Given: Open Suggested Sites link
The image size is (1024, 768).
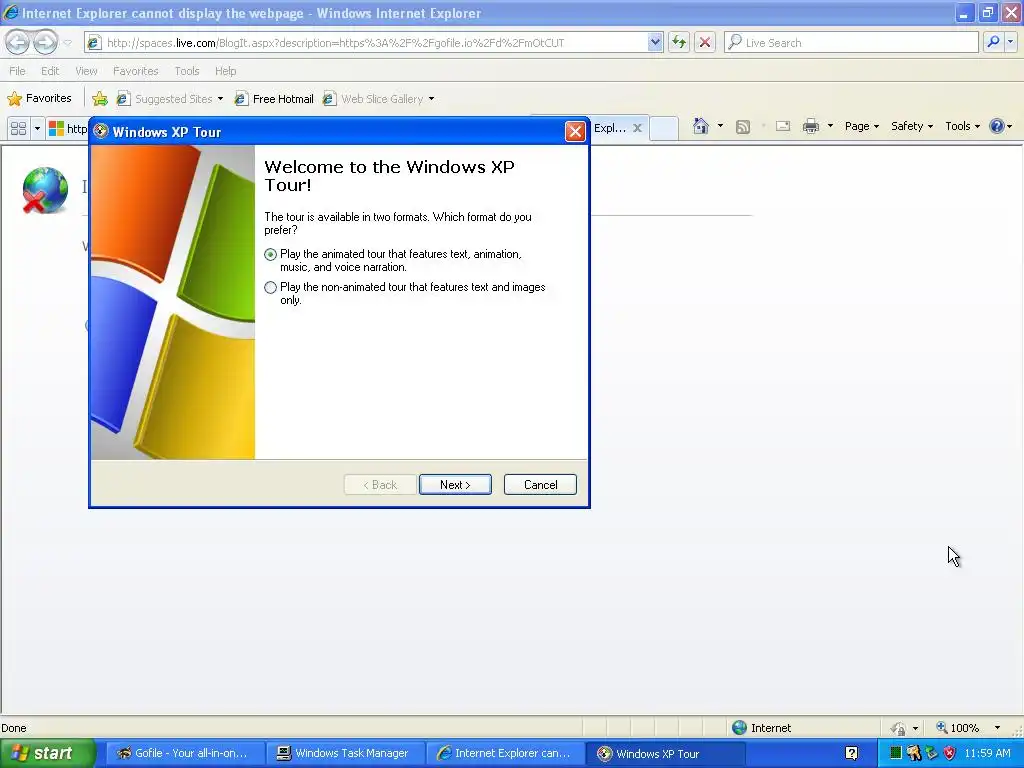Looking at the screenshot, I should click(165, 99).
